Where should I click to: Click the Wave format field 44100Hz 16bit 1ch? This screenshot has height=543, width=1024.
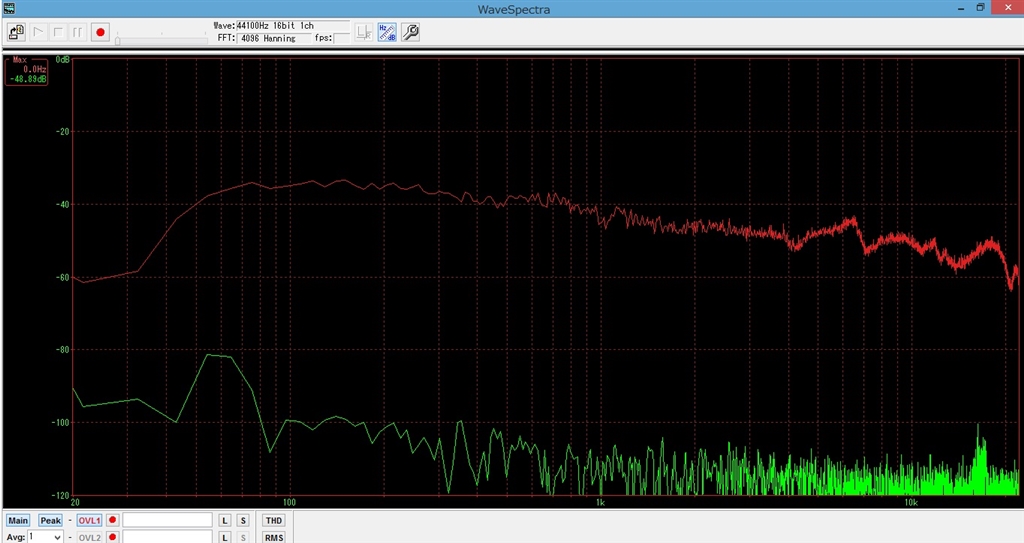292,25
